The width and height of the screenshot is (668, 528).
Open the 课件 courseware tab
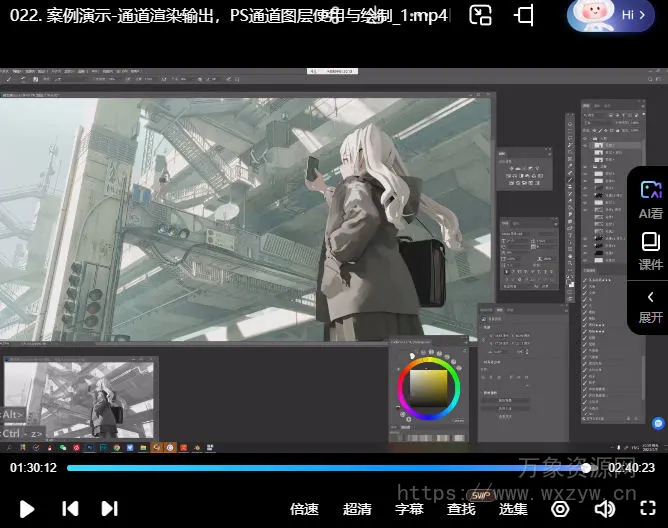coord(650,251)
